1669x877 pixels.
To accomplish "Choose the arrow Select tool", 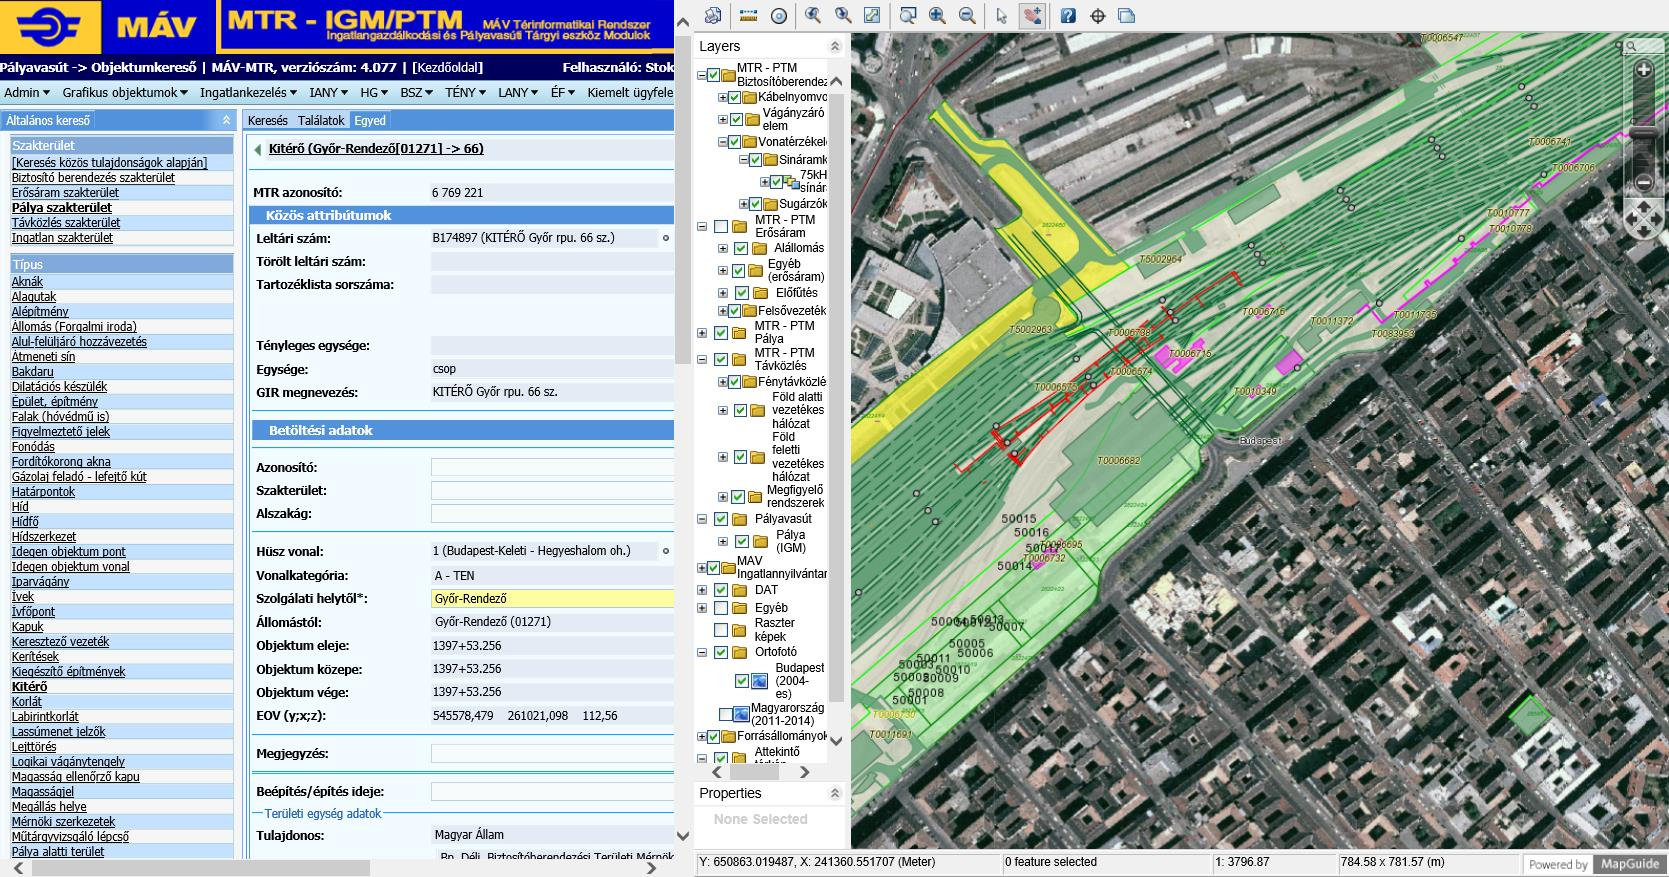I will [x=1001, y=15].
